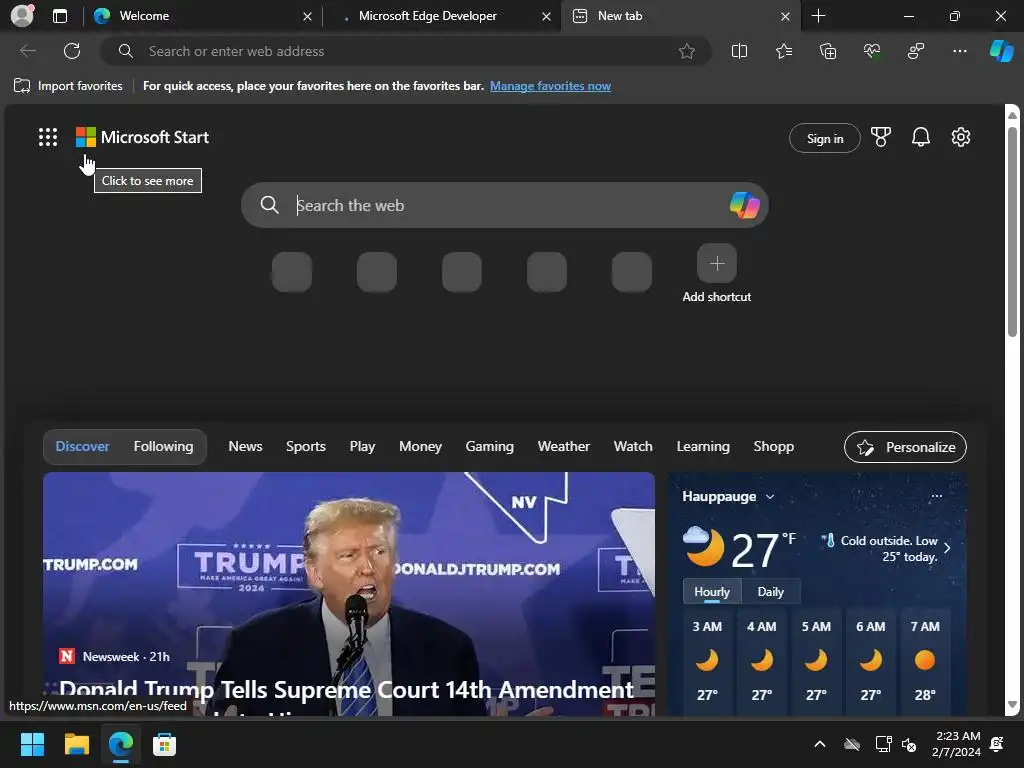Click the Copilot icon in search box

click(x=744, y=205)
